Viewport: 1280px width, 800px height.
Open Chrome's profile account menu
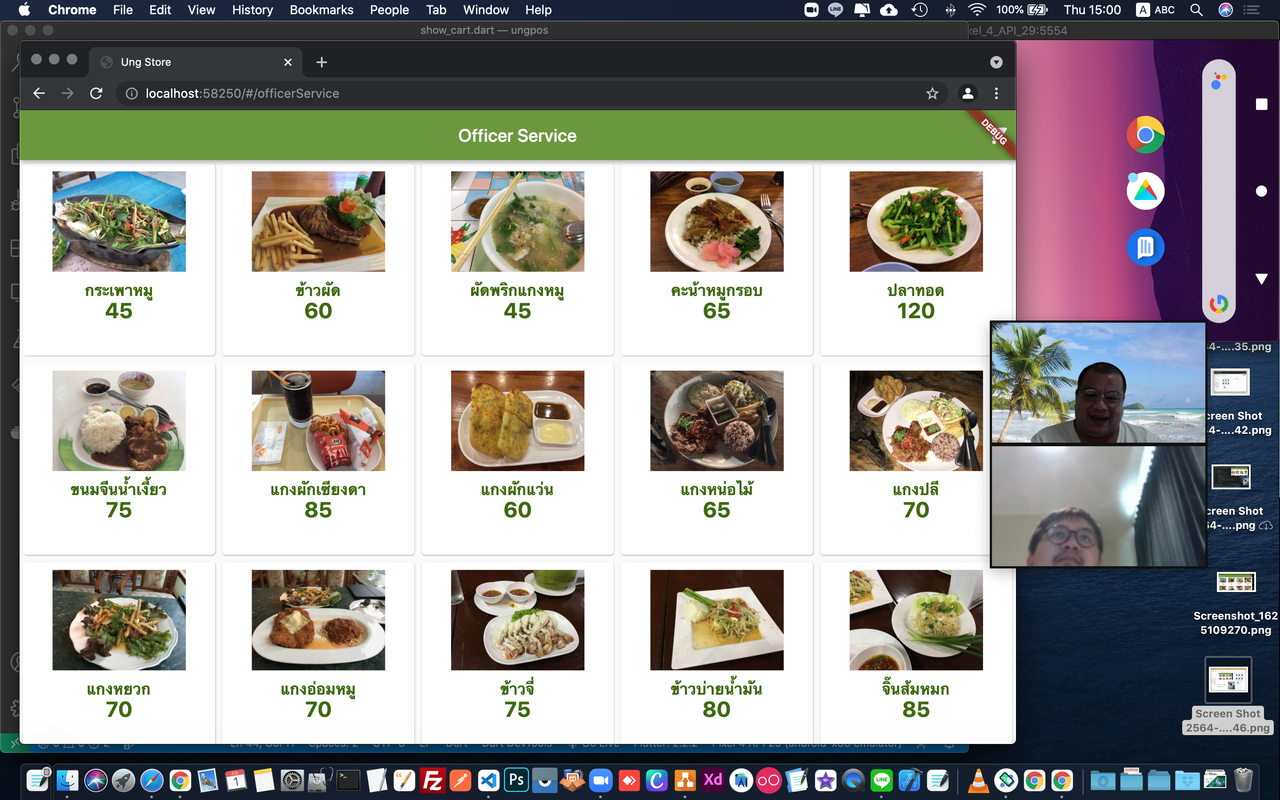click(x=967, y=93)
